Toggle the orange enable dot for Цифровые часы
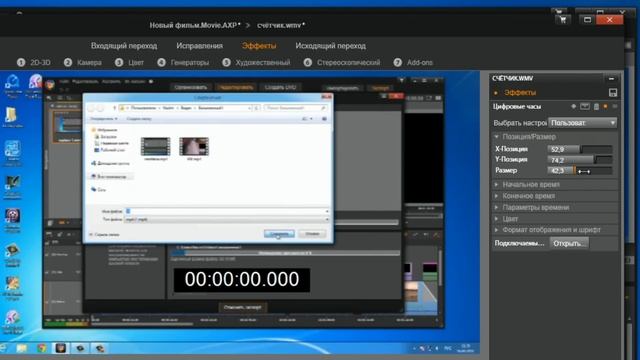Screen dimensions: 640x360 pos(605,107)
